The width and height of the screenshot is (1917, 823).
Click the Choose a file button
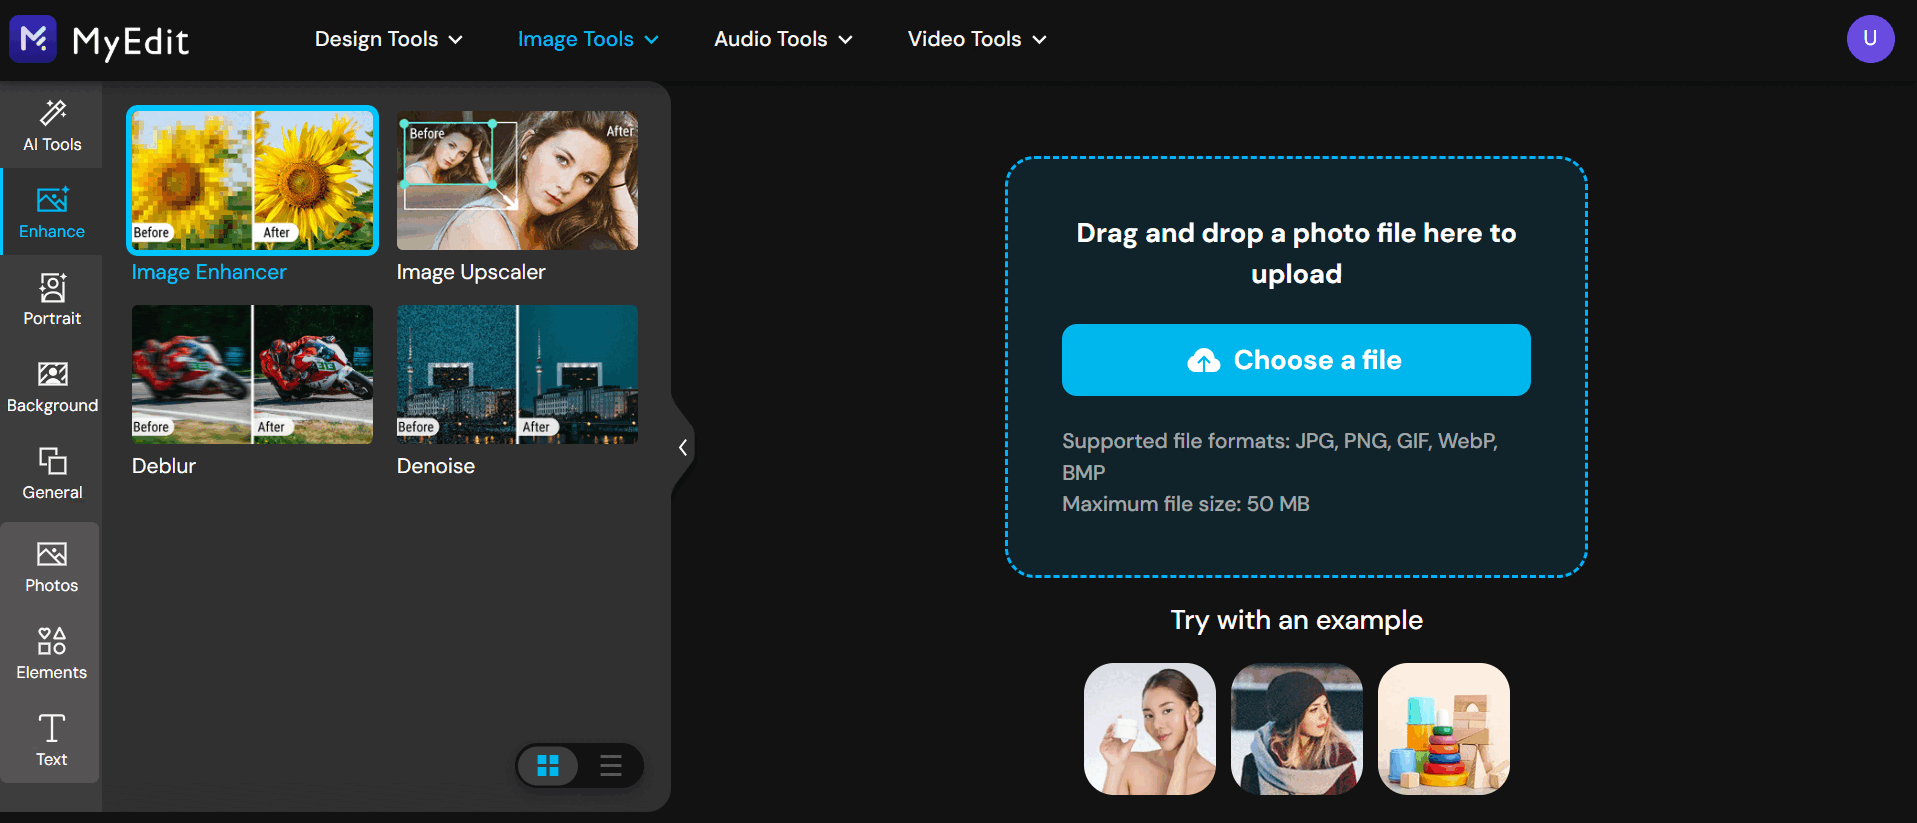tap(1296, 360)
